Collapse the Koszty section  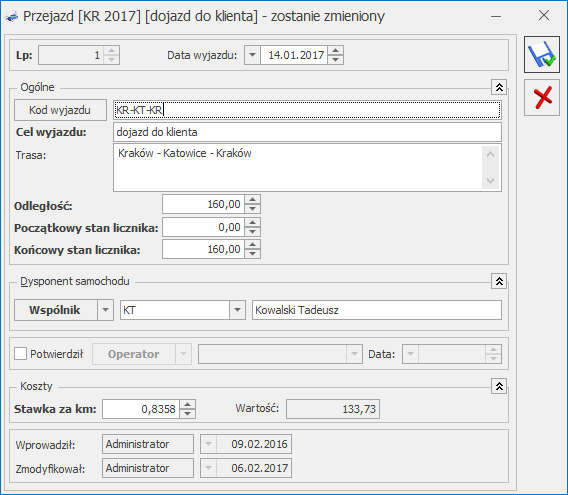click(x=499, y=386)
